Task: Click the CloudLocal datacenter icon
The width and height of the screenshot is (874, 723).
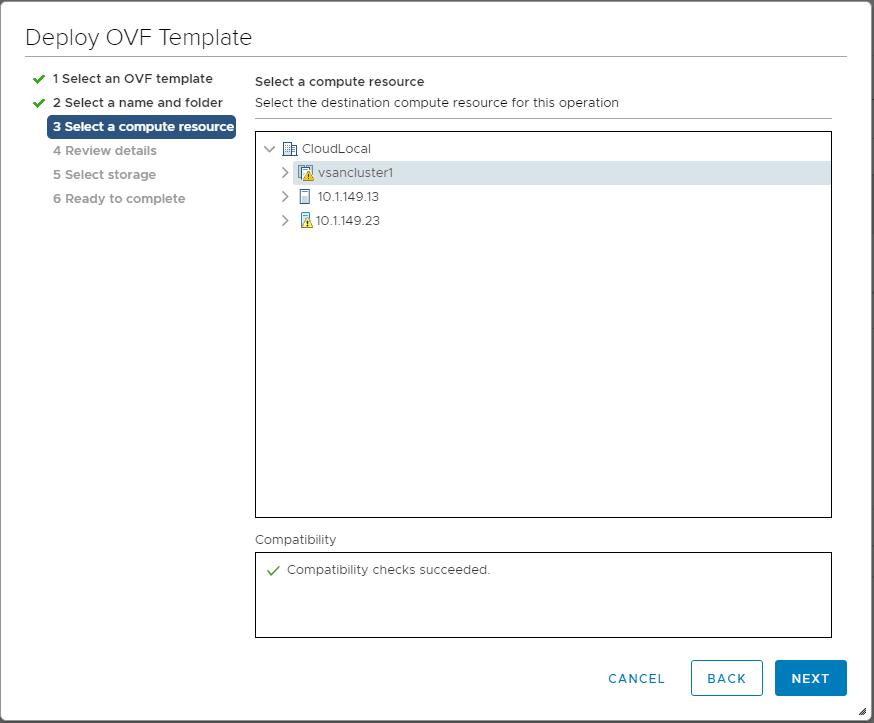Action: pos(290,149)
